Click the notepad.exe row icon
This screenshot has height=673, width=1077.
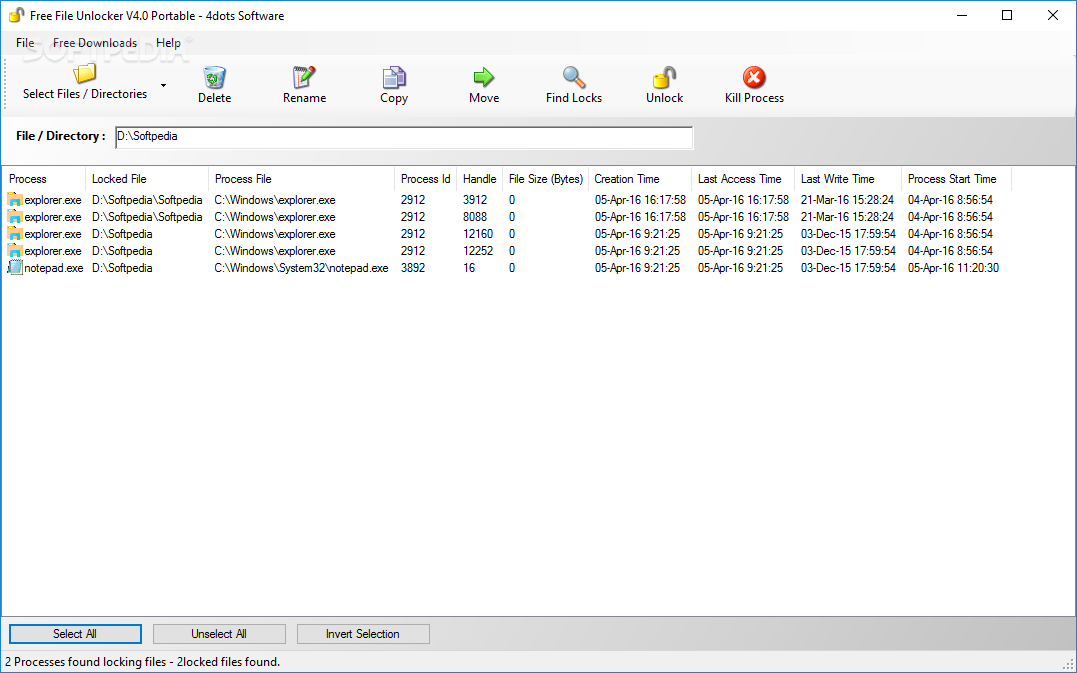[x=15, y=268]
